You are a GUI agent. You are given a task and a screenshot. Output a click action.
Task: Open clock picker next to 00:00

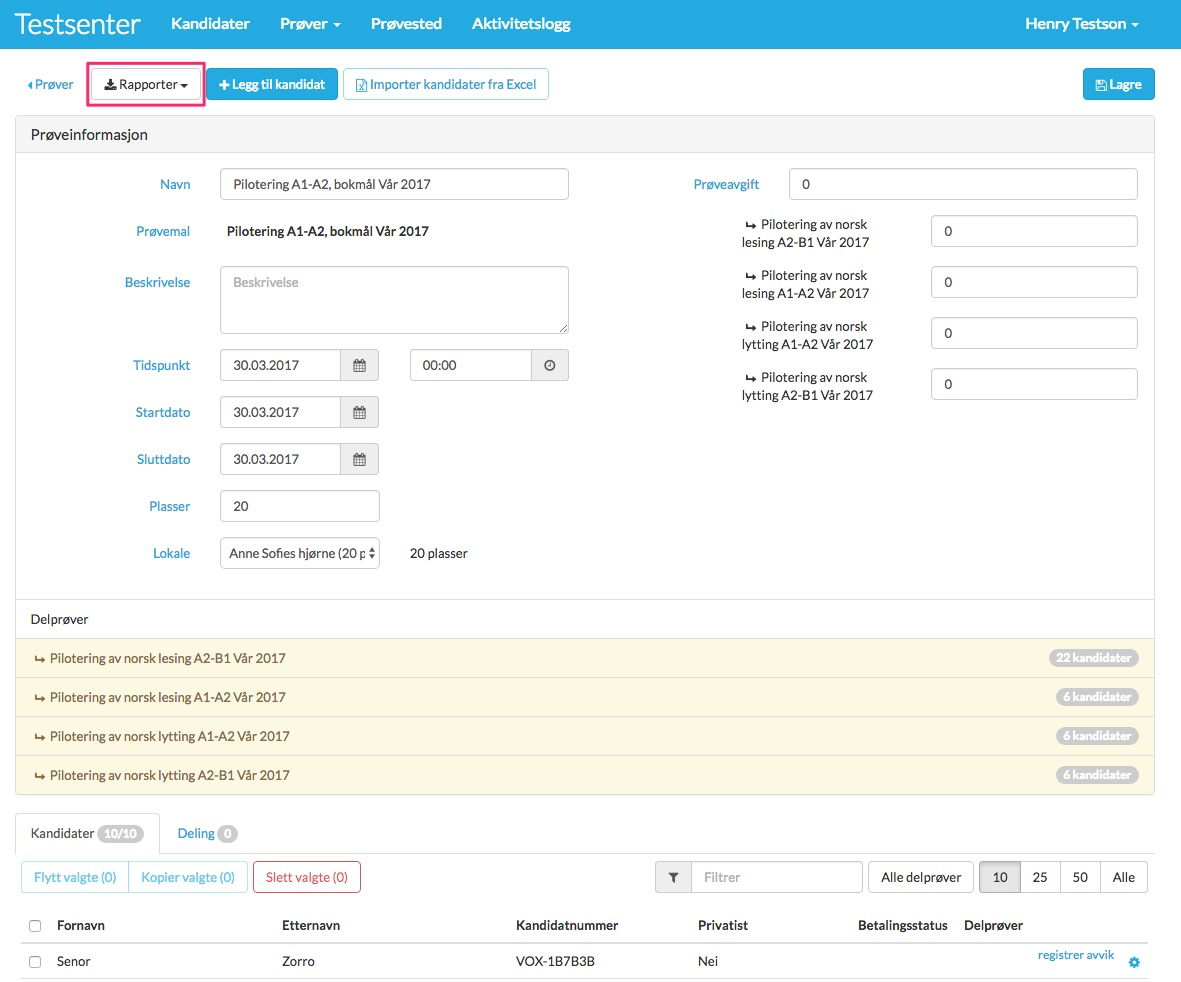coord(550,365)
